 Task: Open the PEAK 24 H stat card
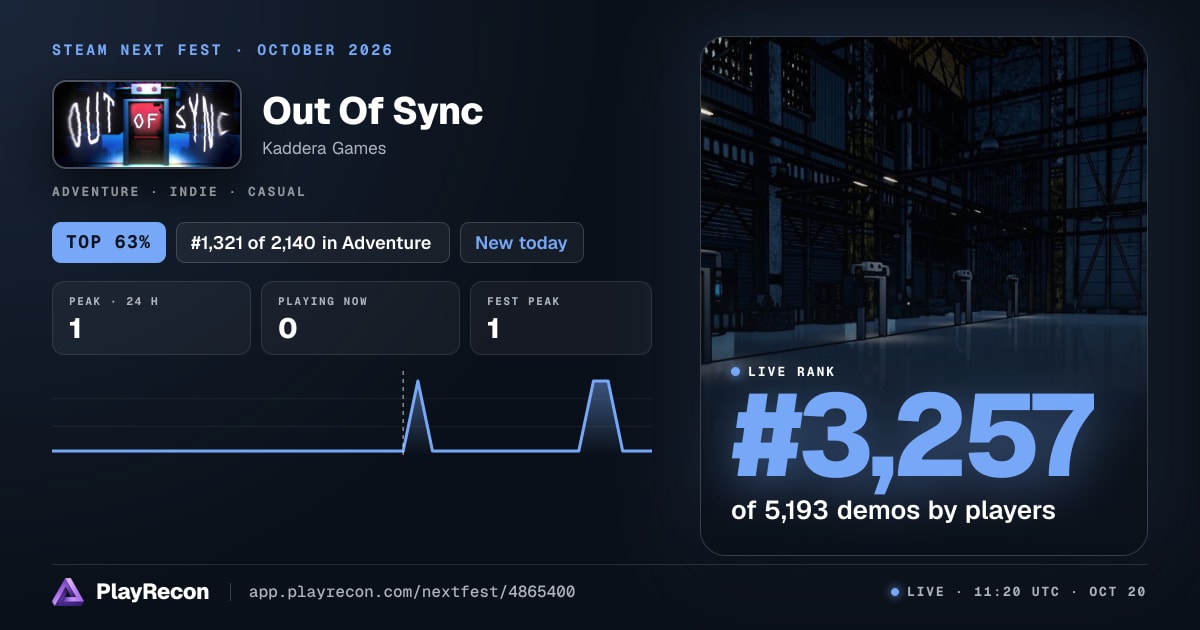[x=151, y=318]
